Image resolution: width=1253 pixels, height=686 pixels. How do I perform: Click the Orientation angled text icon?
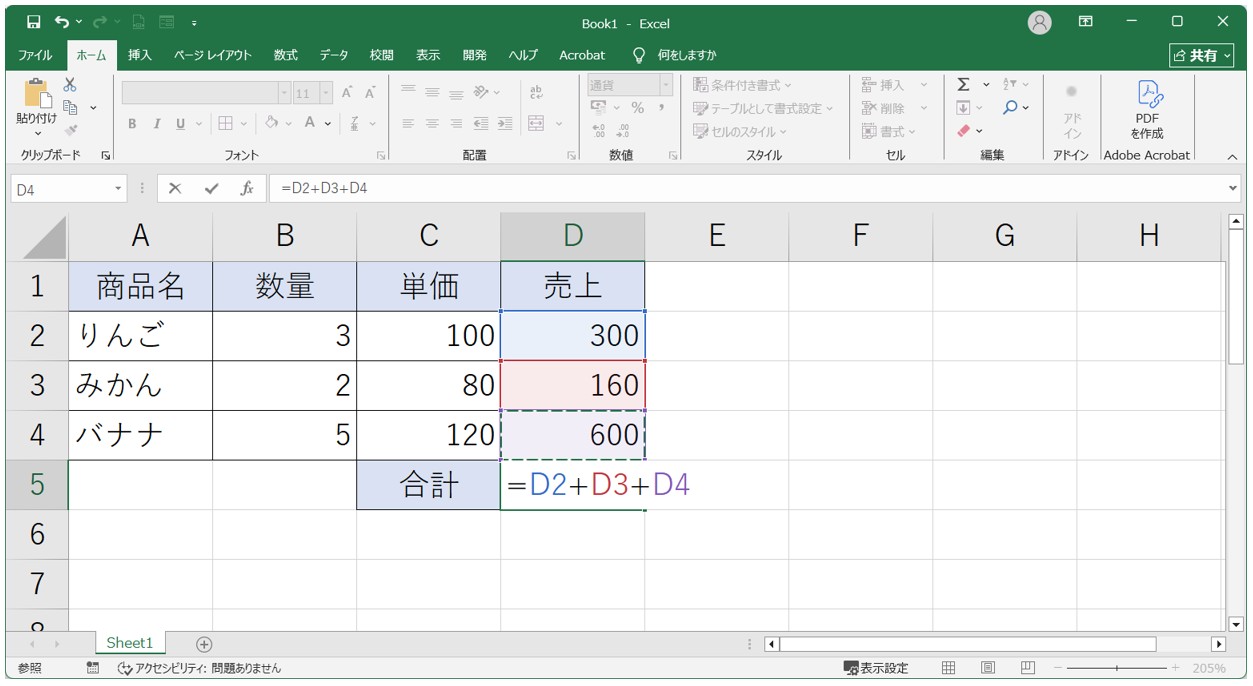click(481, 92)
